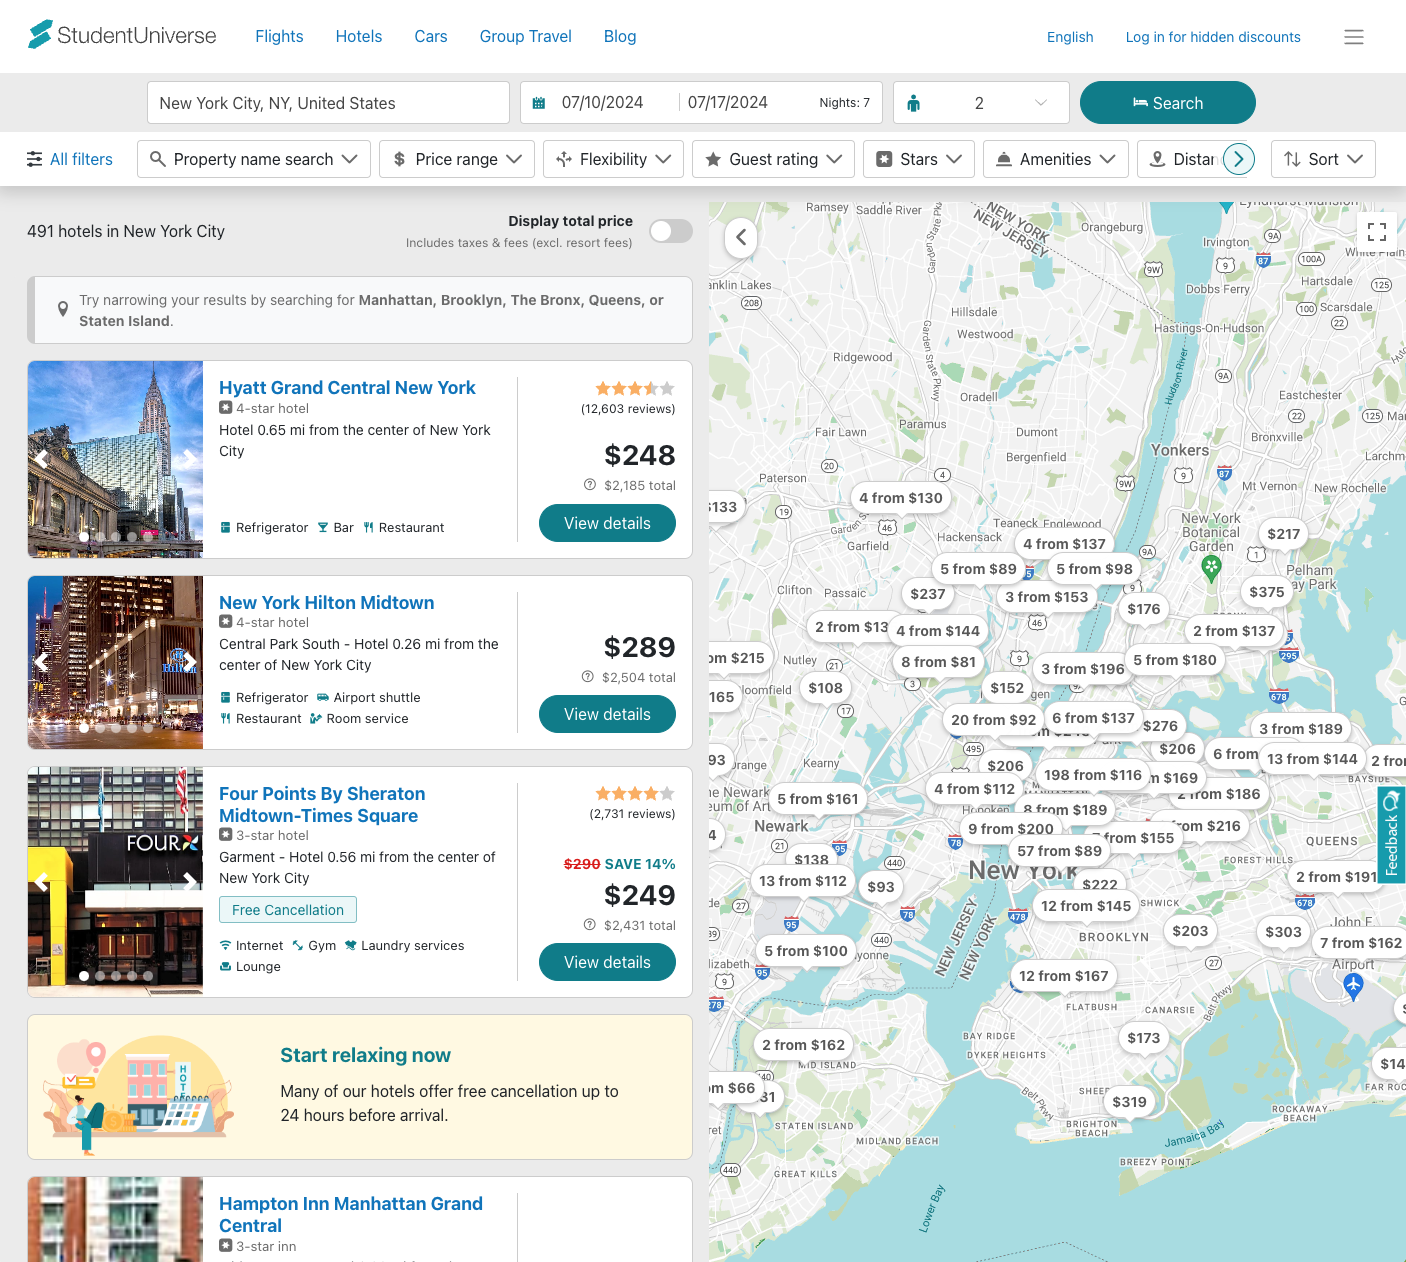Open All filters panel

click(x=69, y=159)
